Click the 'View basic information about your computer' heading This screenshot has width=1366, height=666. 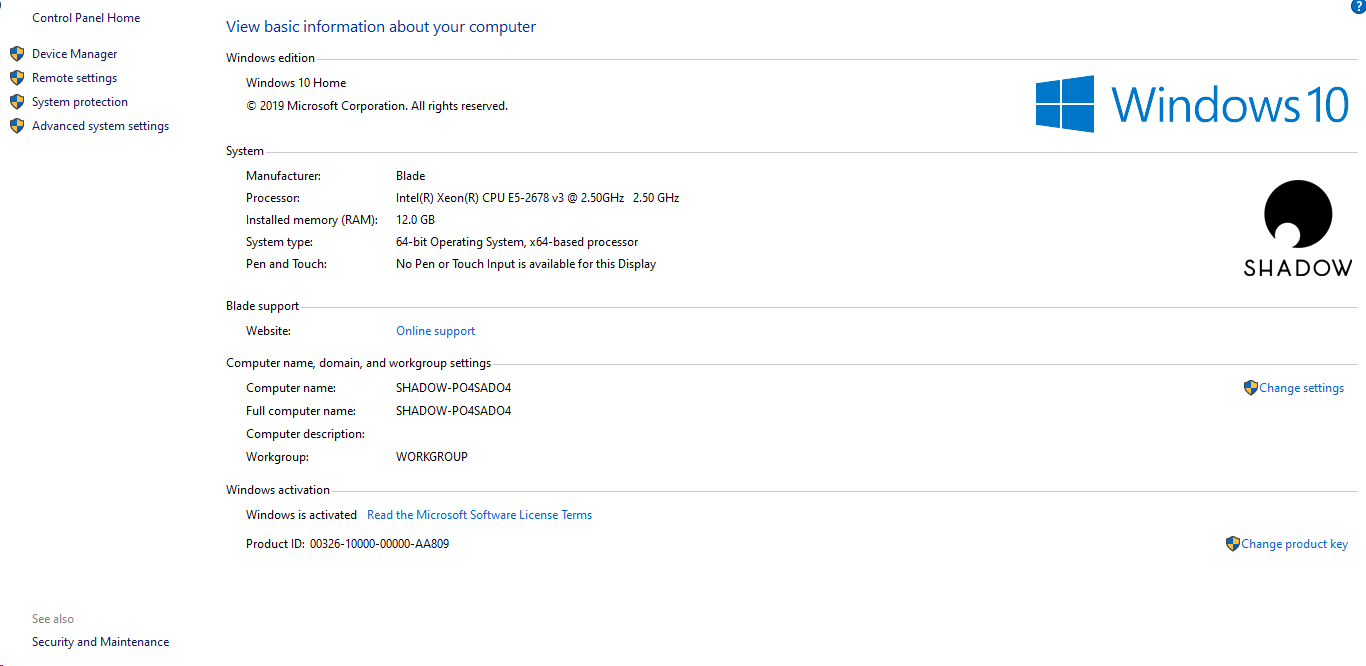click(381, 27)
